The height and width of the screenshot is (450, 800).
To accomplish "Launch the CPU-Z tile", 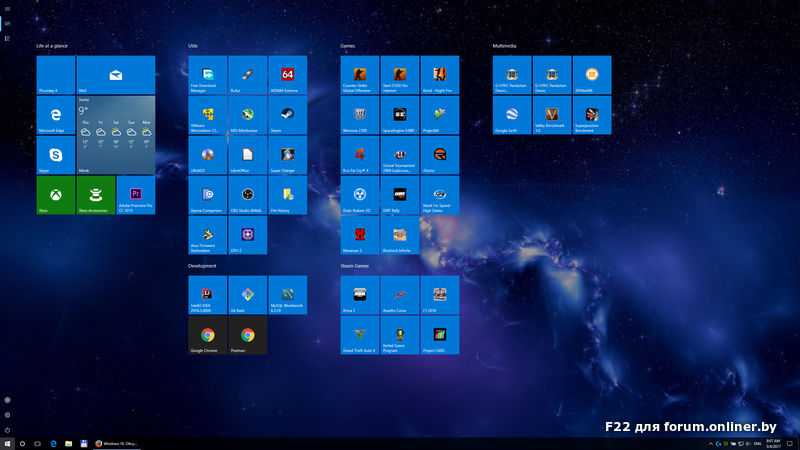I will coord(247,235).
